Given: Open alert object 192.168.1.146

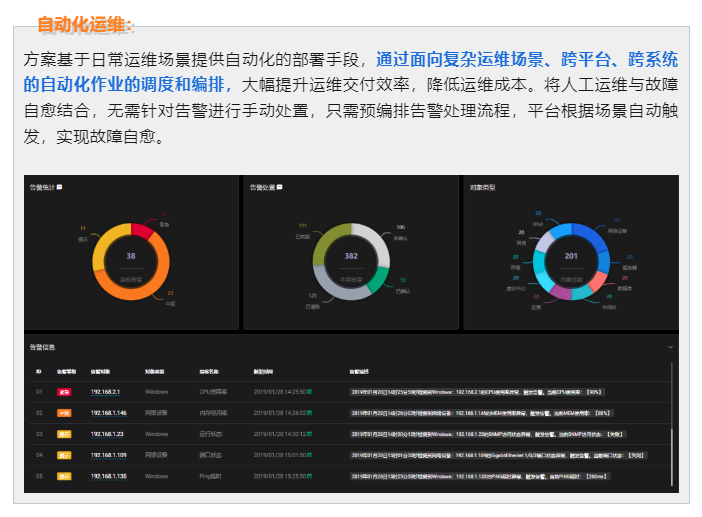Looking at the screenshot, I should tap(108, 413).
